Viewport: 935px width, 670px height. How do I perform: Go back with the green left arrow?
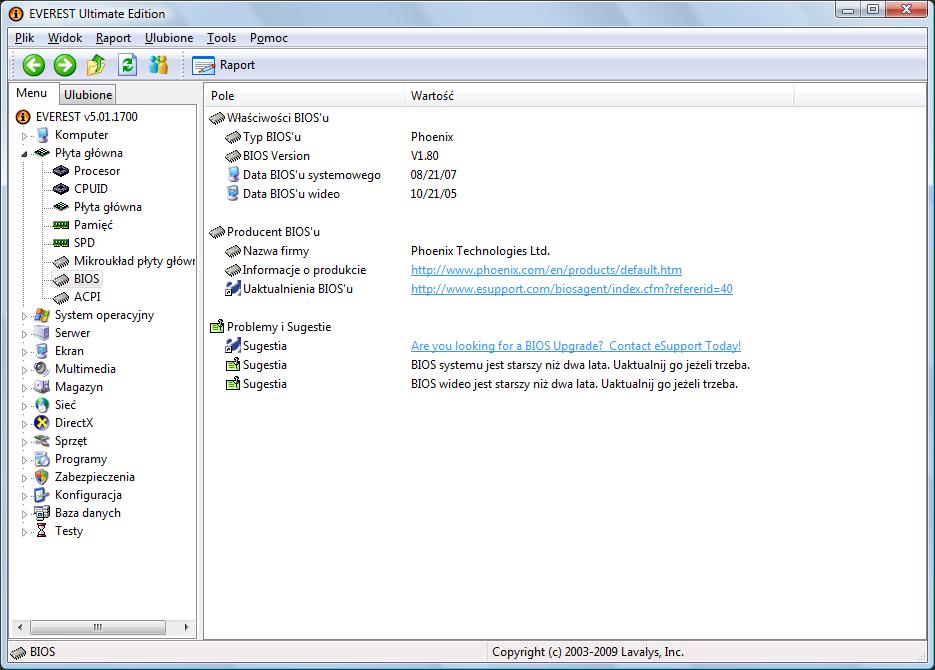pyautogui.click(x=34, y=65)
